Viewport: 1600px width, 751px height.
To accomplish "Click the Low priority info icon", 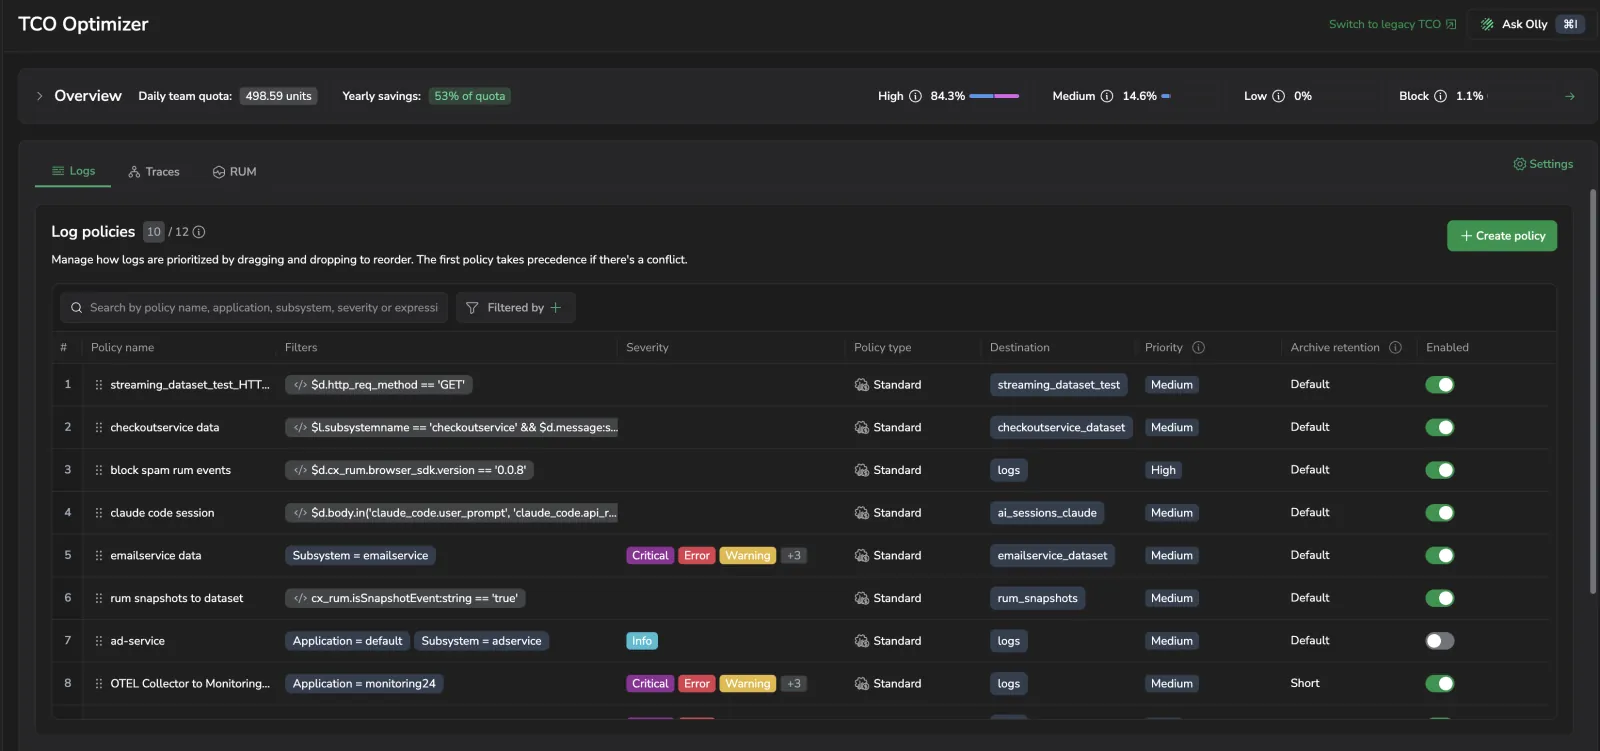I will (x=1278, y=96).
